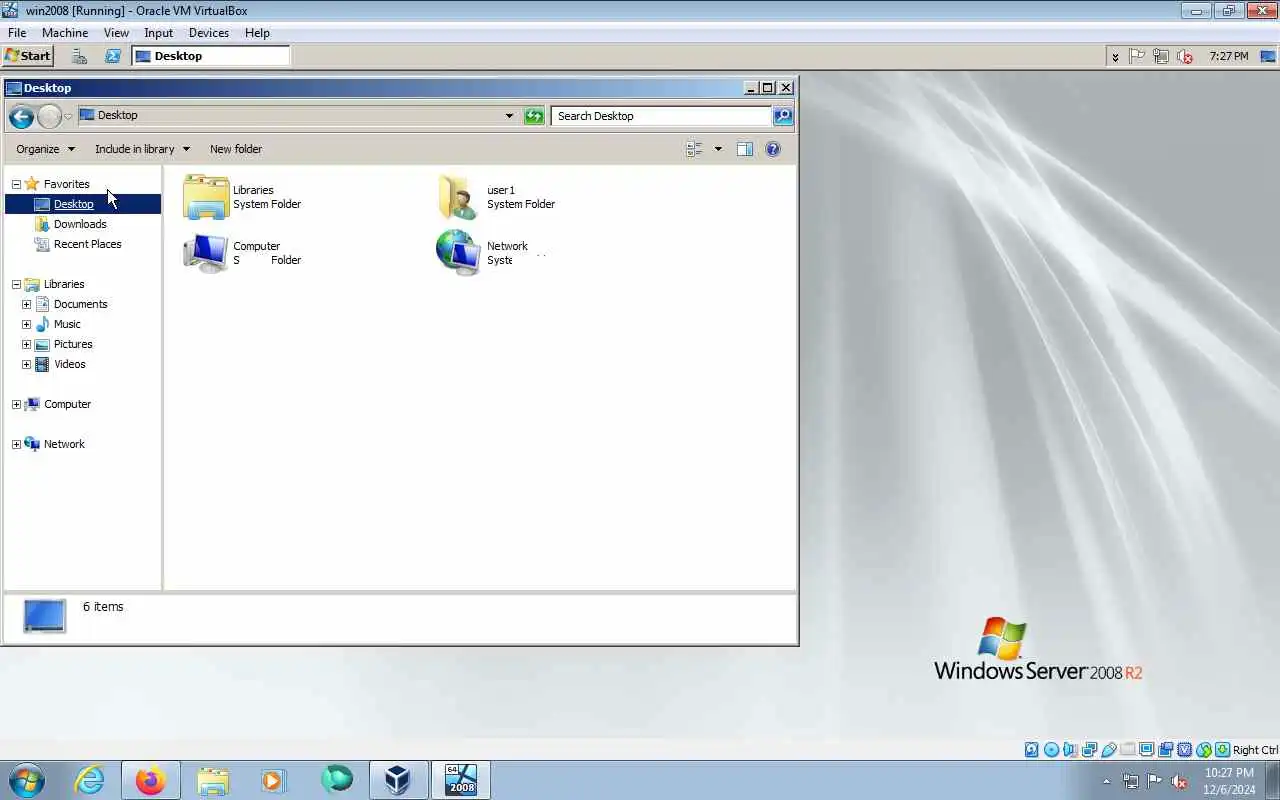
Task: Open view options dropdown arrow
Action: click(x=718, y=149)
